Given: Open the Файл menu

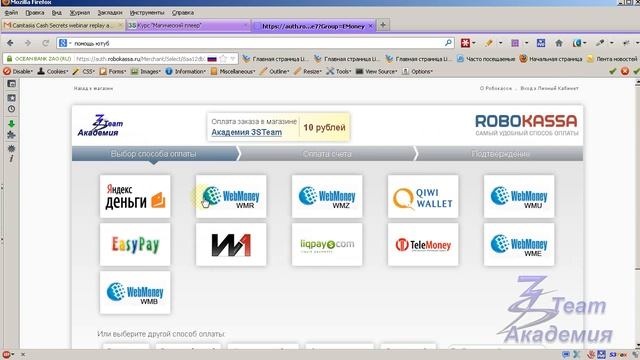Looking at the screenshot, I should click(x=11, y=13).
